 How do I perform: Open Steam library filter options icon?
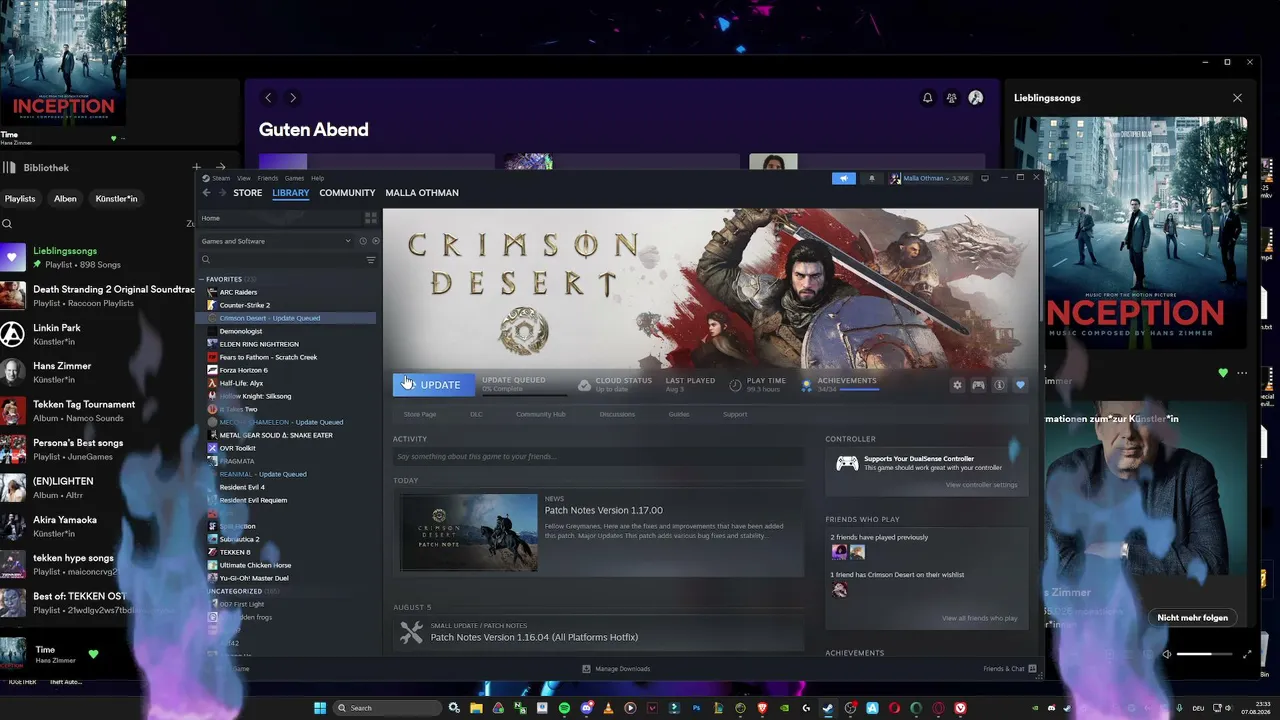click(x=371, y=260)
